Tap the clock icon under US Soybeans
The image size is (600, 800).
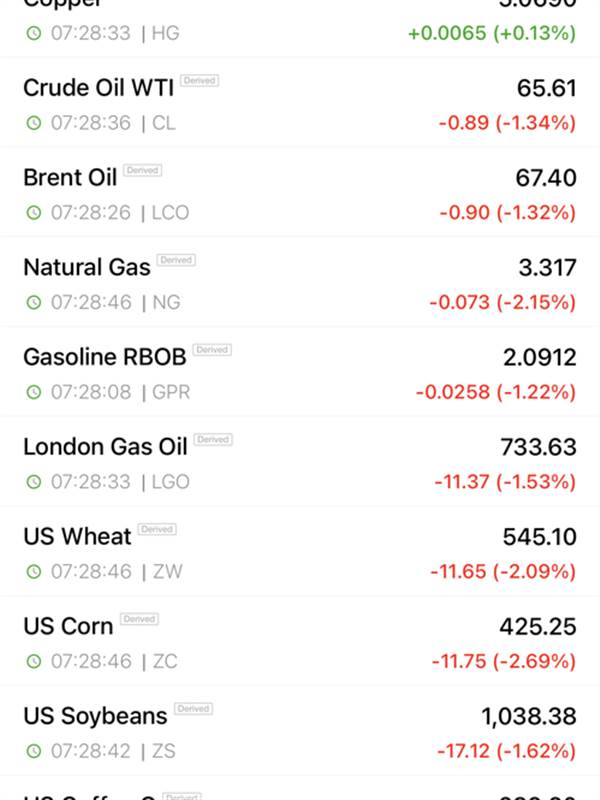(x=34, y=752)
